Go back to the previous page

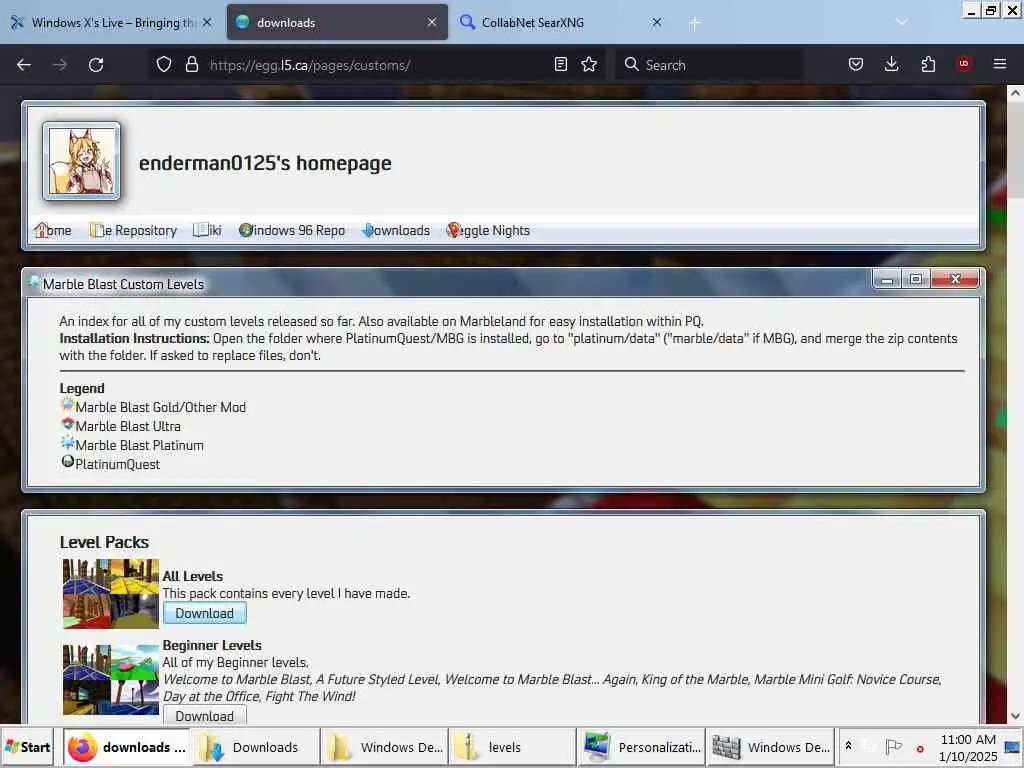[24, 65]
